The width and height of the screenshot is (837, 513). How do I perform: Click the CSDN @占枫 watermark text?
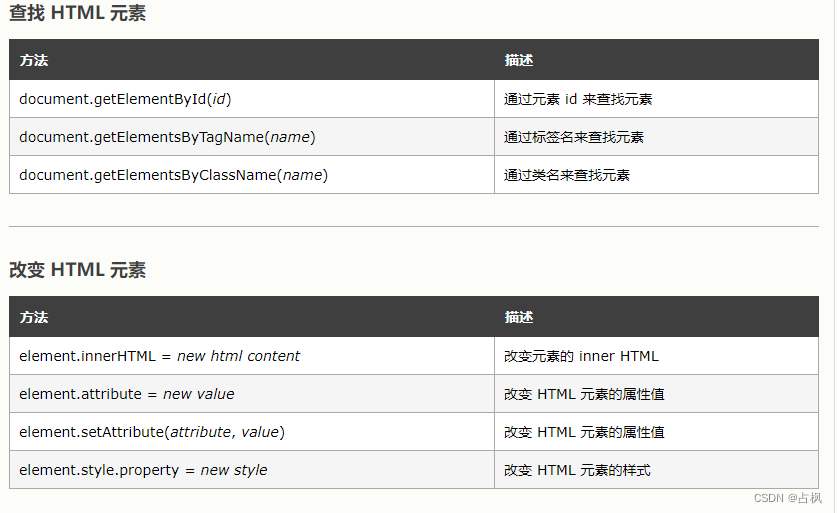pos(787,498)
